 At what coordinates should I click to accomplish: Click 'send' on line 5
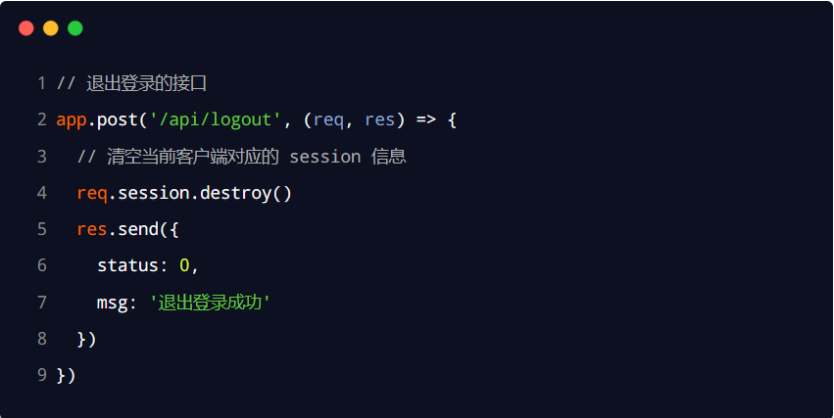click(138, 229)
